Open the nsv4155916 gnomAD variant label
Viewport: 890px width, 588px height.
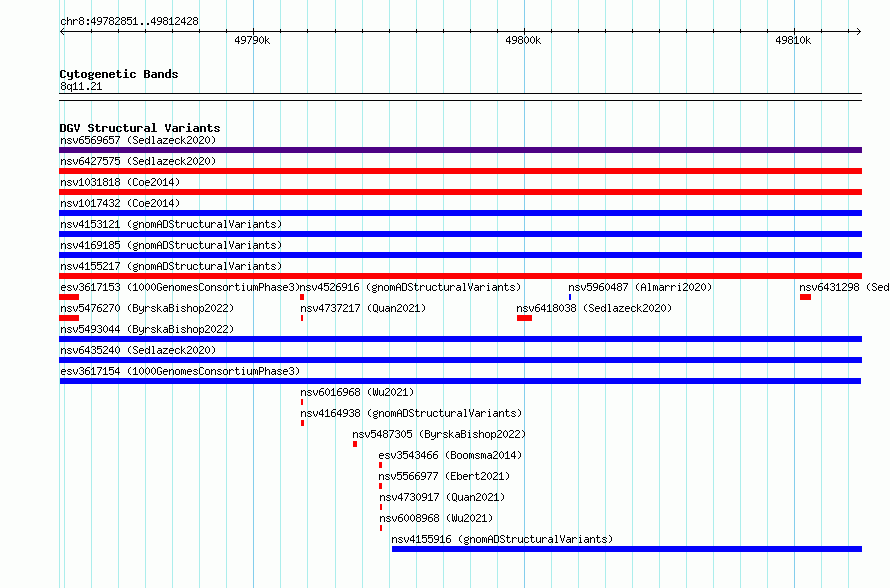pyautogui.click(x=502, y=539)
